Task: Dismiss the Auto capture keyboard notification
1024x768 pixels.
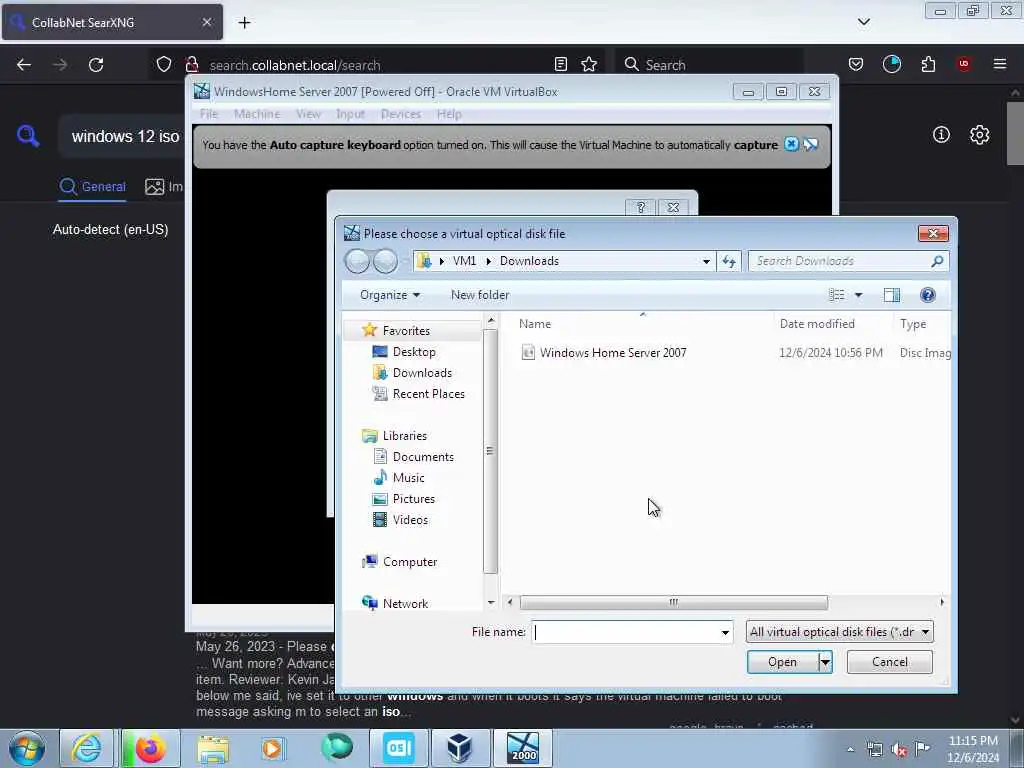Action: click(x=791, y=144)
